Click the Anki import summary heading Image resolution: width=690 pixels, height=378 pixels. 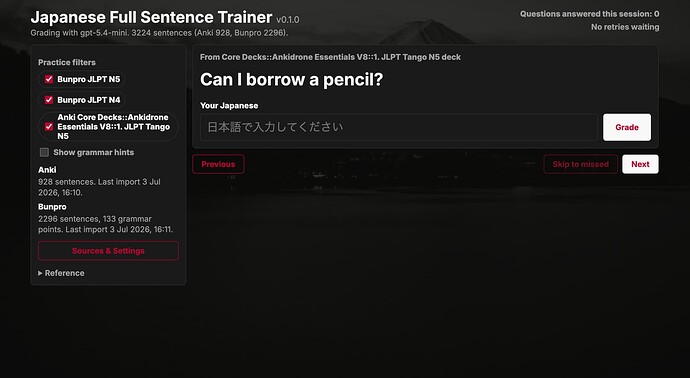coord(47,170)
